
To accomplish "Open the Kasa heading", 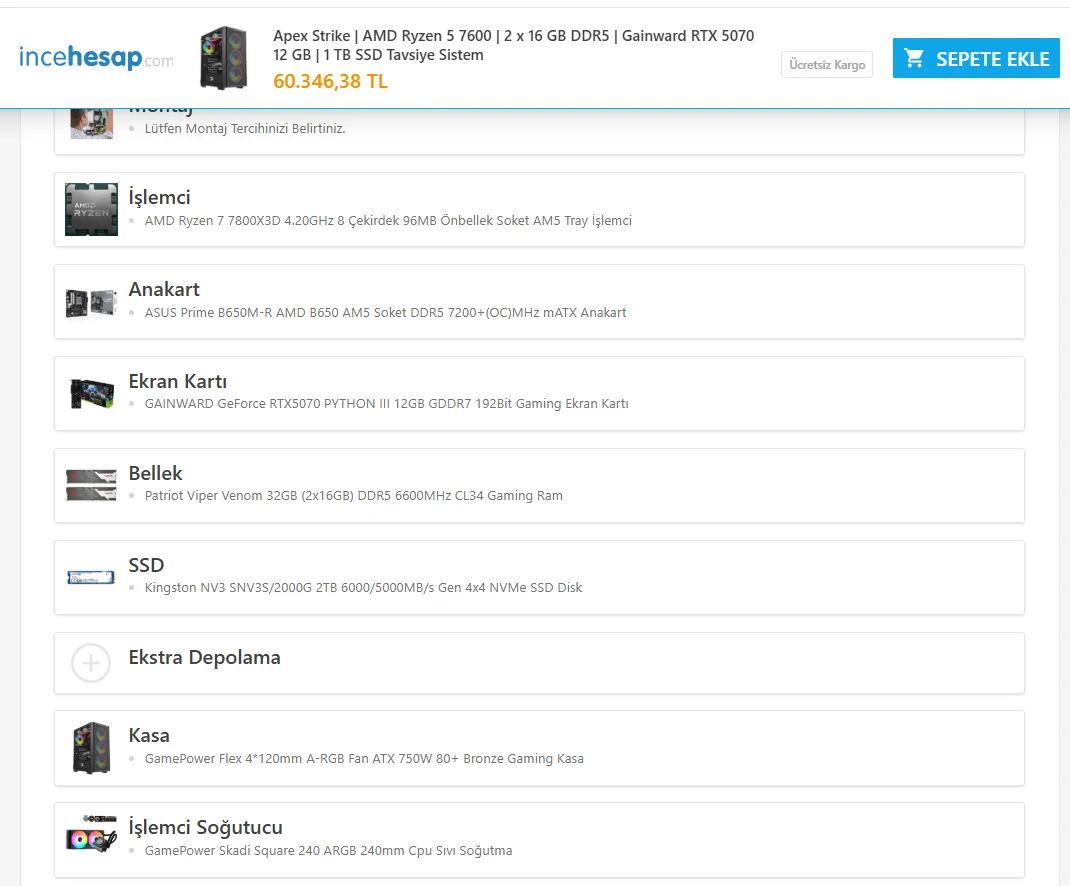I will coord(149,735).
